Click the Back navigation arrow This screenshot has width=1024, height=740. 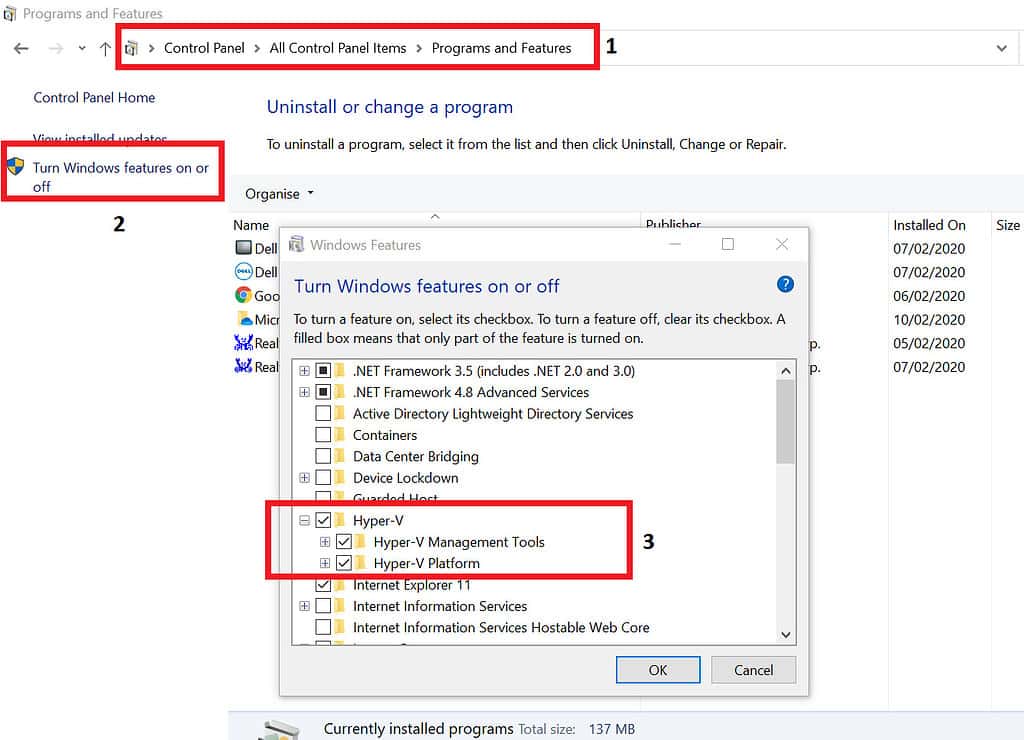click(21, 48)
